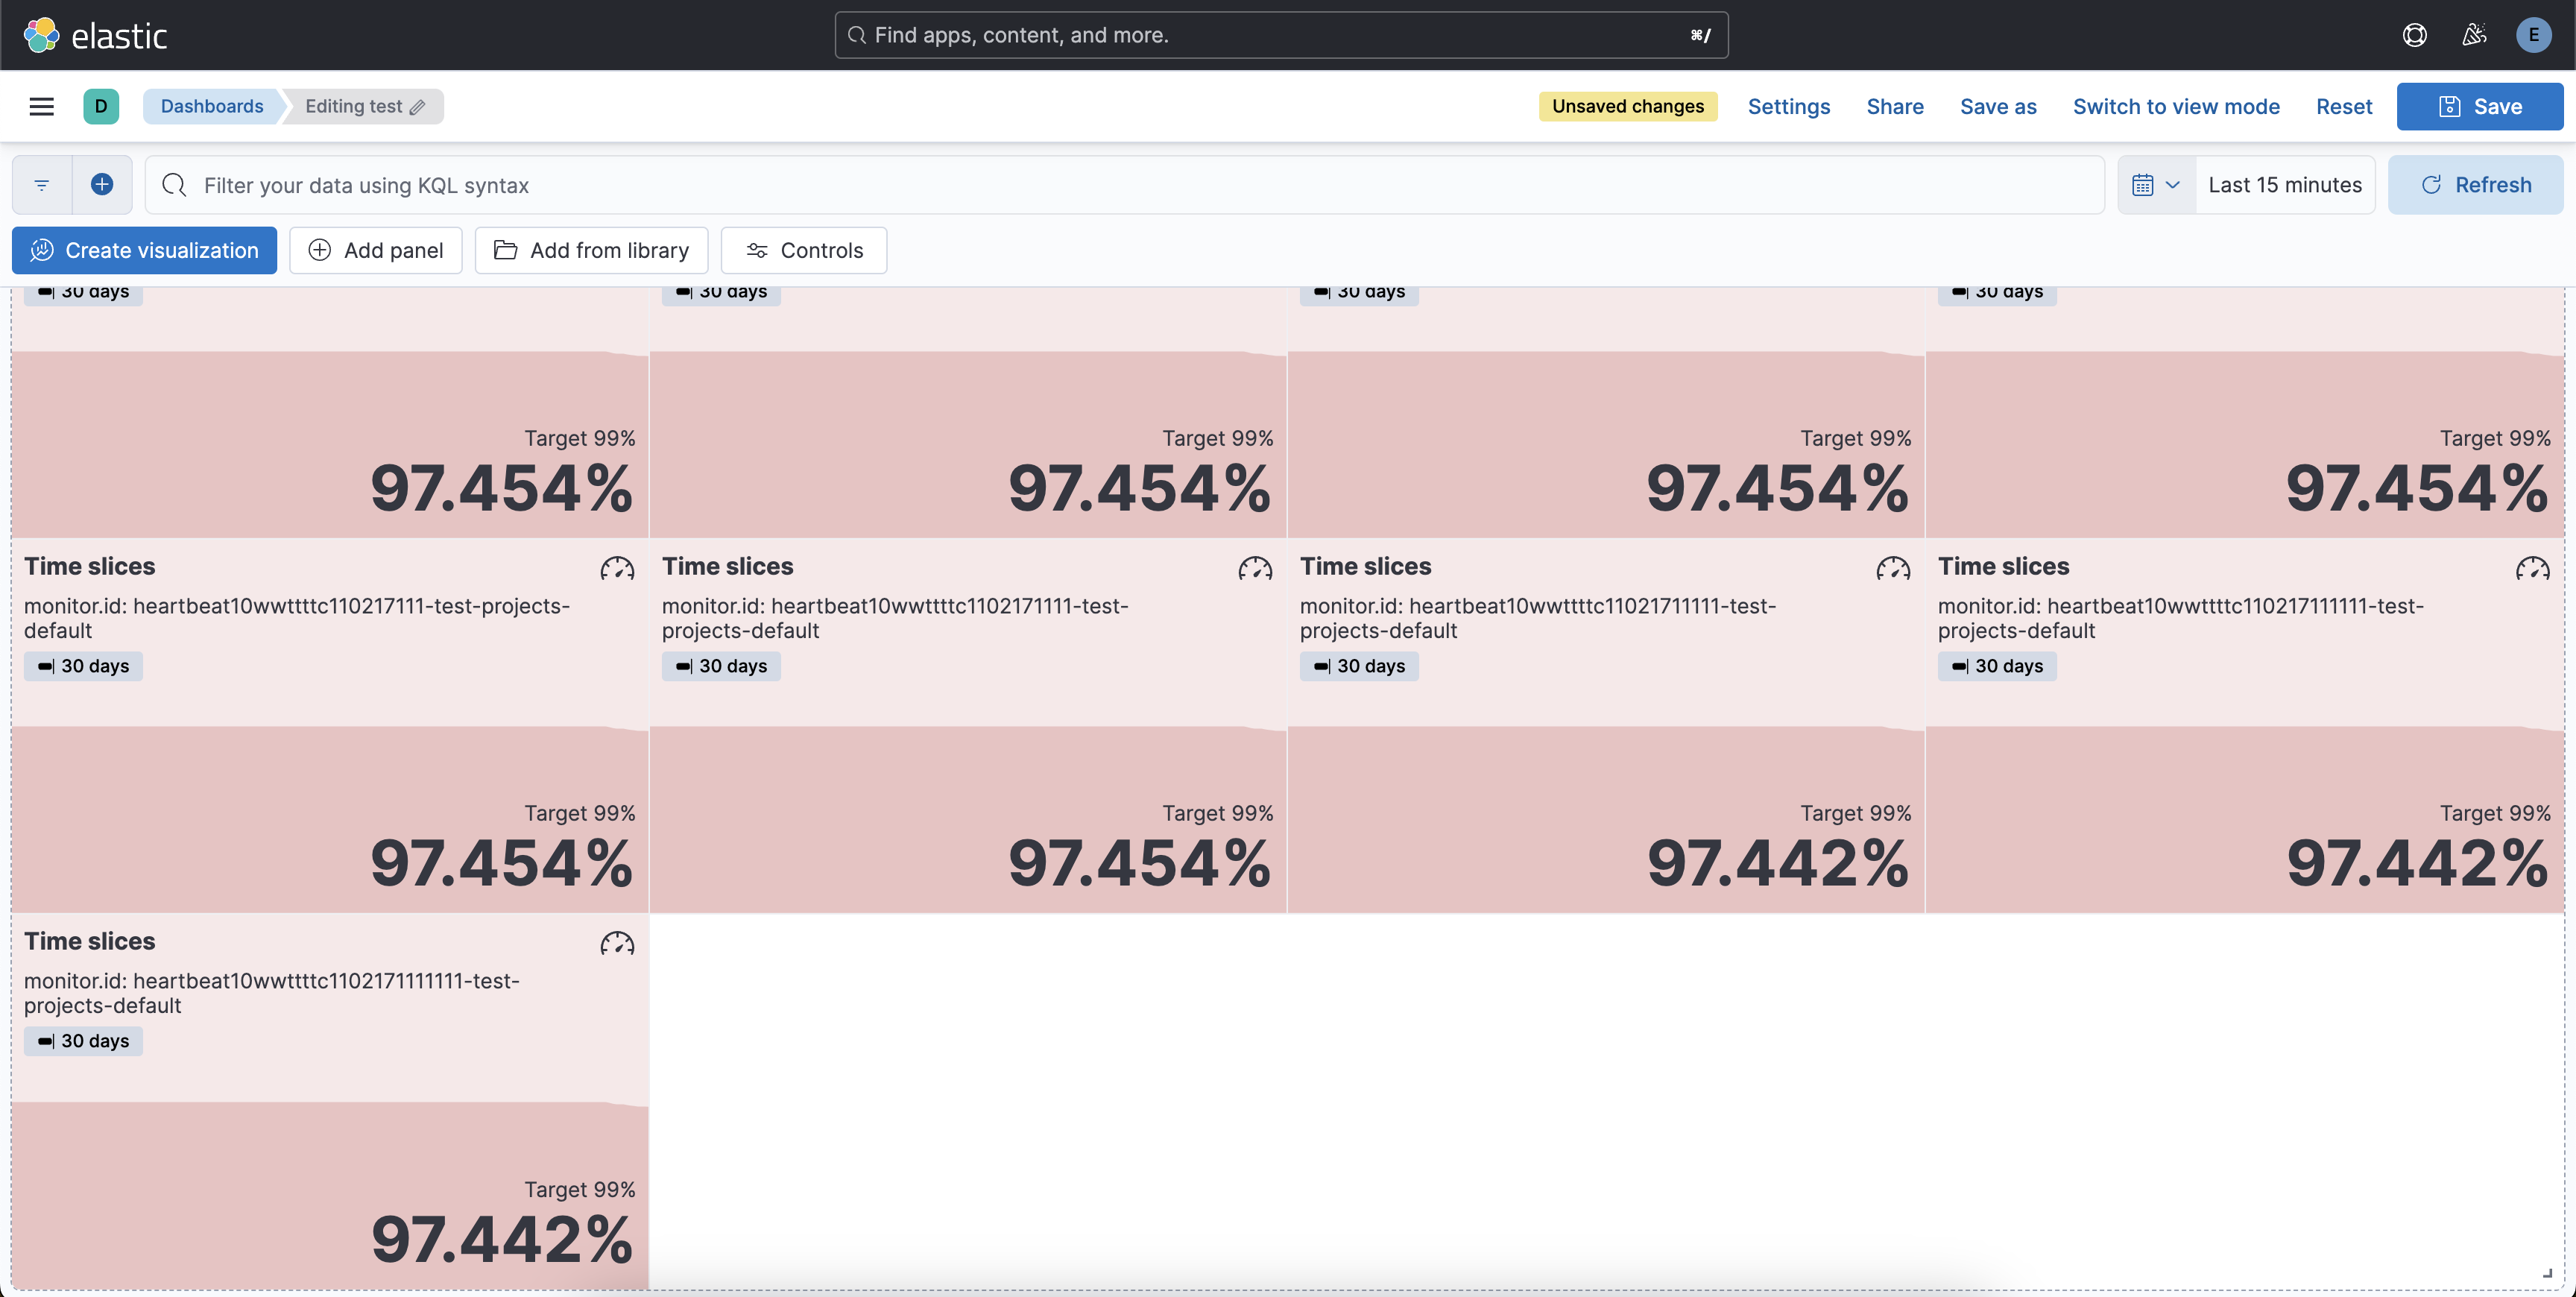Focus the KQL filter query field
Viewport: 2576px width, 1297px height.
tap(1125, 185)
